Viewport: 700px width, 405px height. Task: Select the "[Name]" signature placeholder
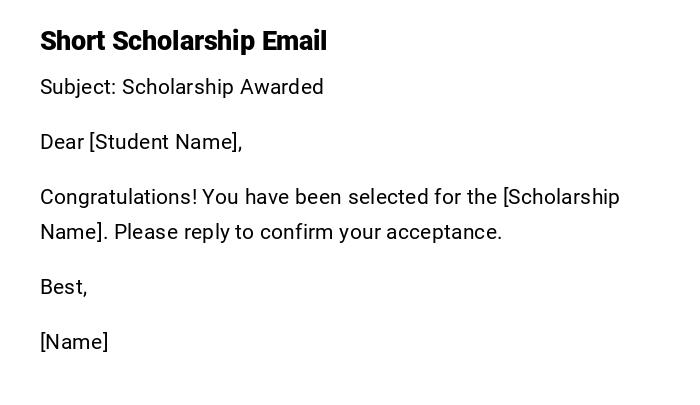click(74, 342)
